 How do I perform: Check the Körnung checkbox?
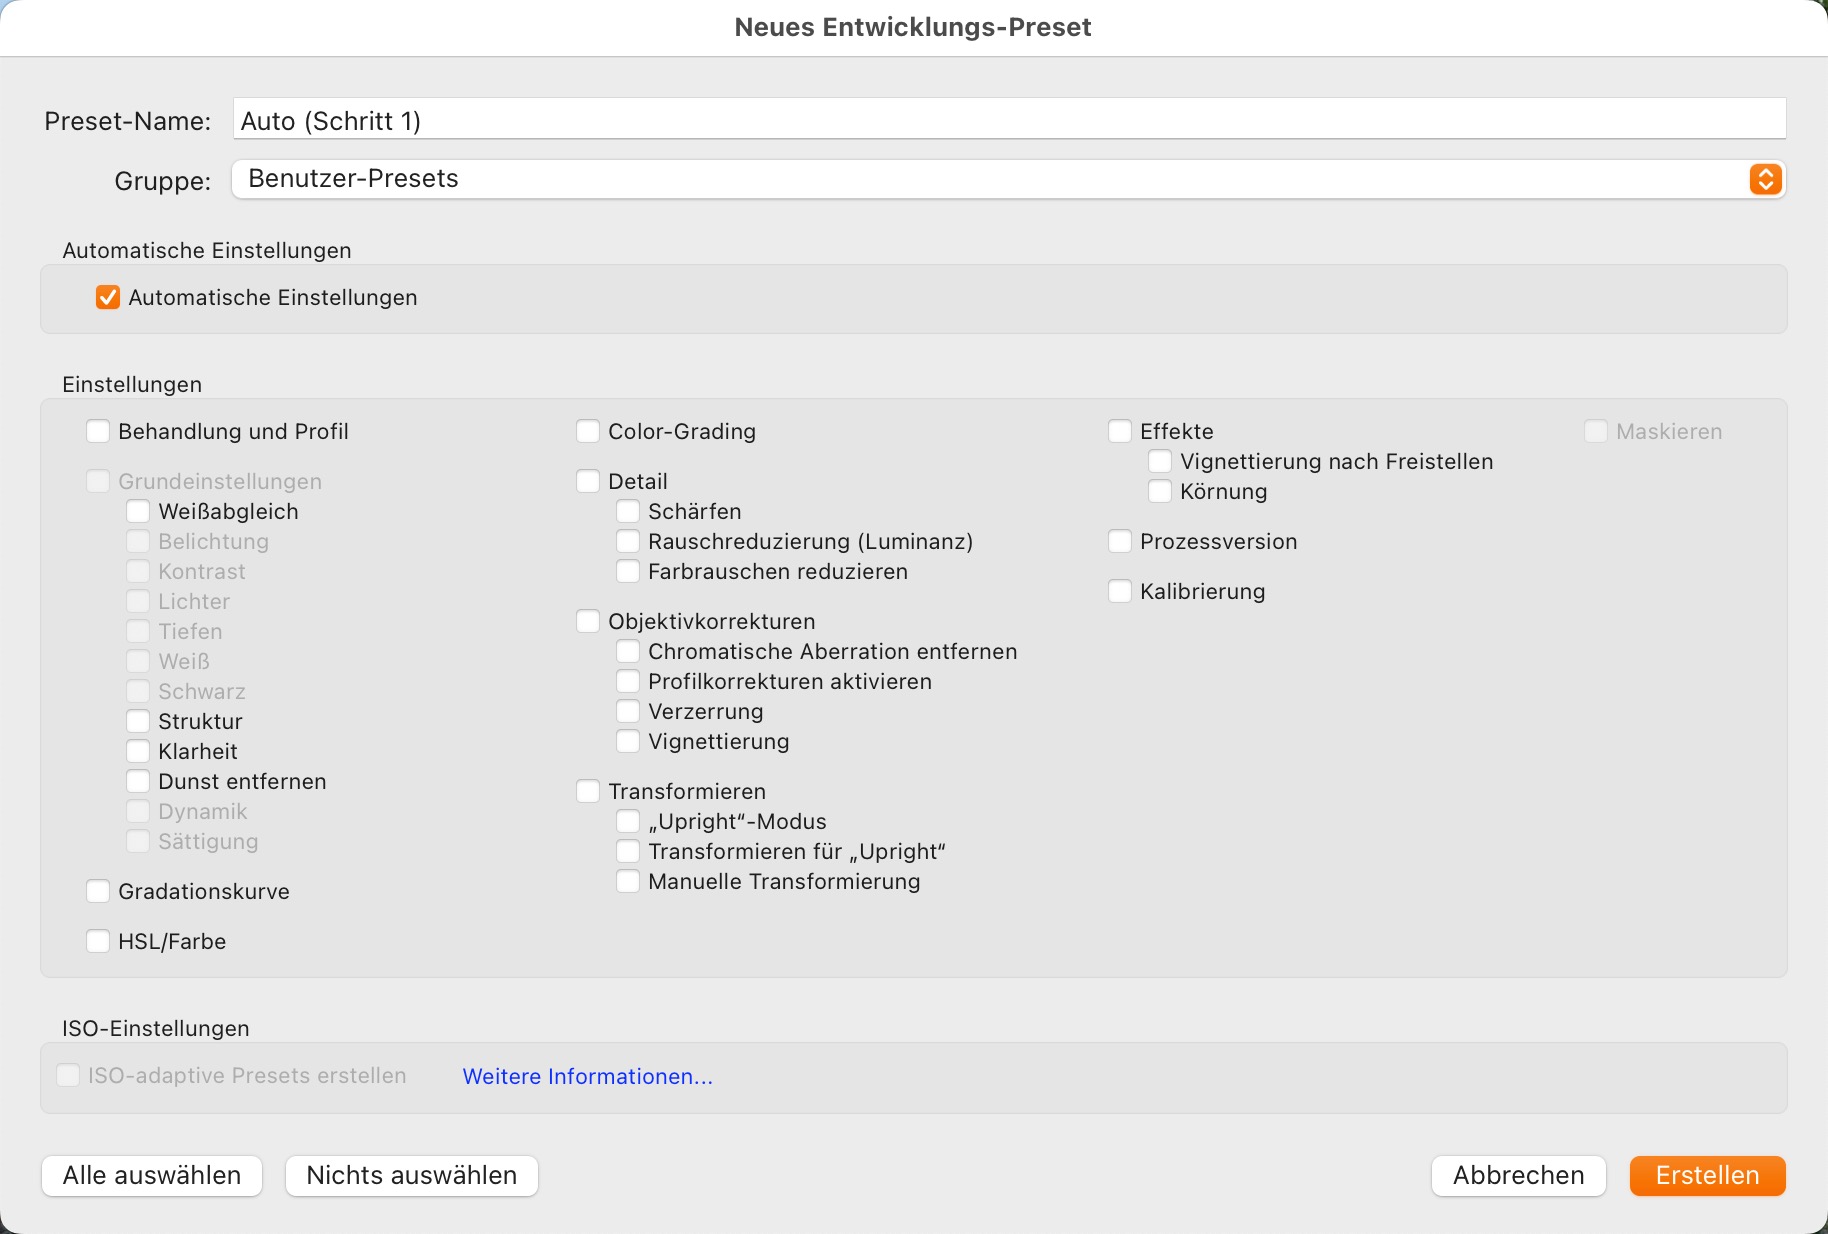point(1160,492)
